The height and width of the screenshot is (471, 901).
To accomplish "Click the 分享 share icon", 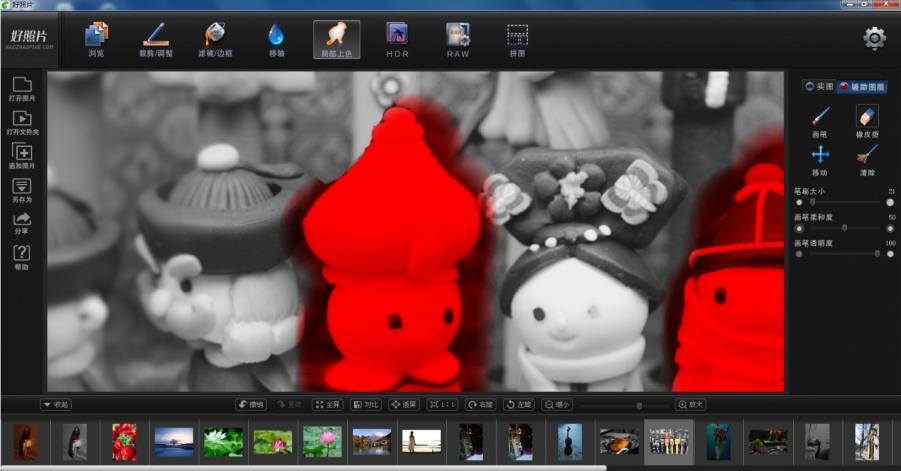I will tap(22, 220).
